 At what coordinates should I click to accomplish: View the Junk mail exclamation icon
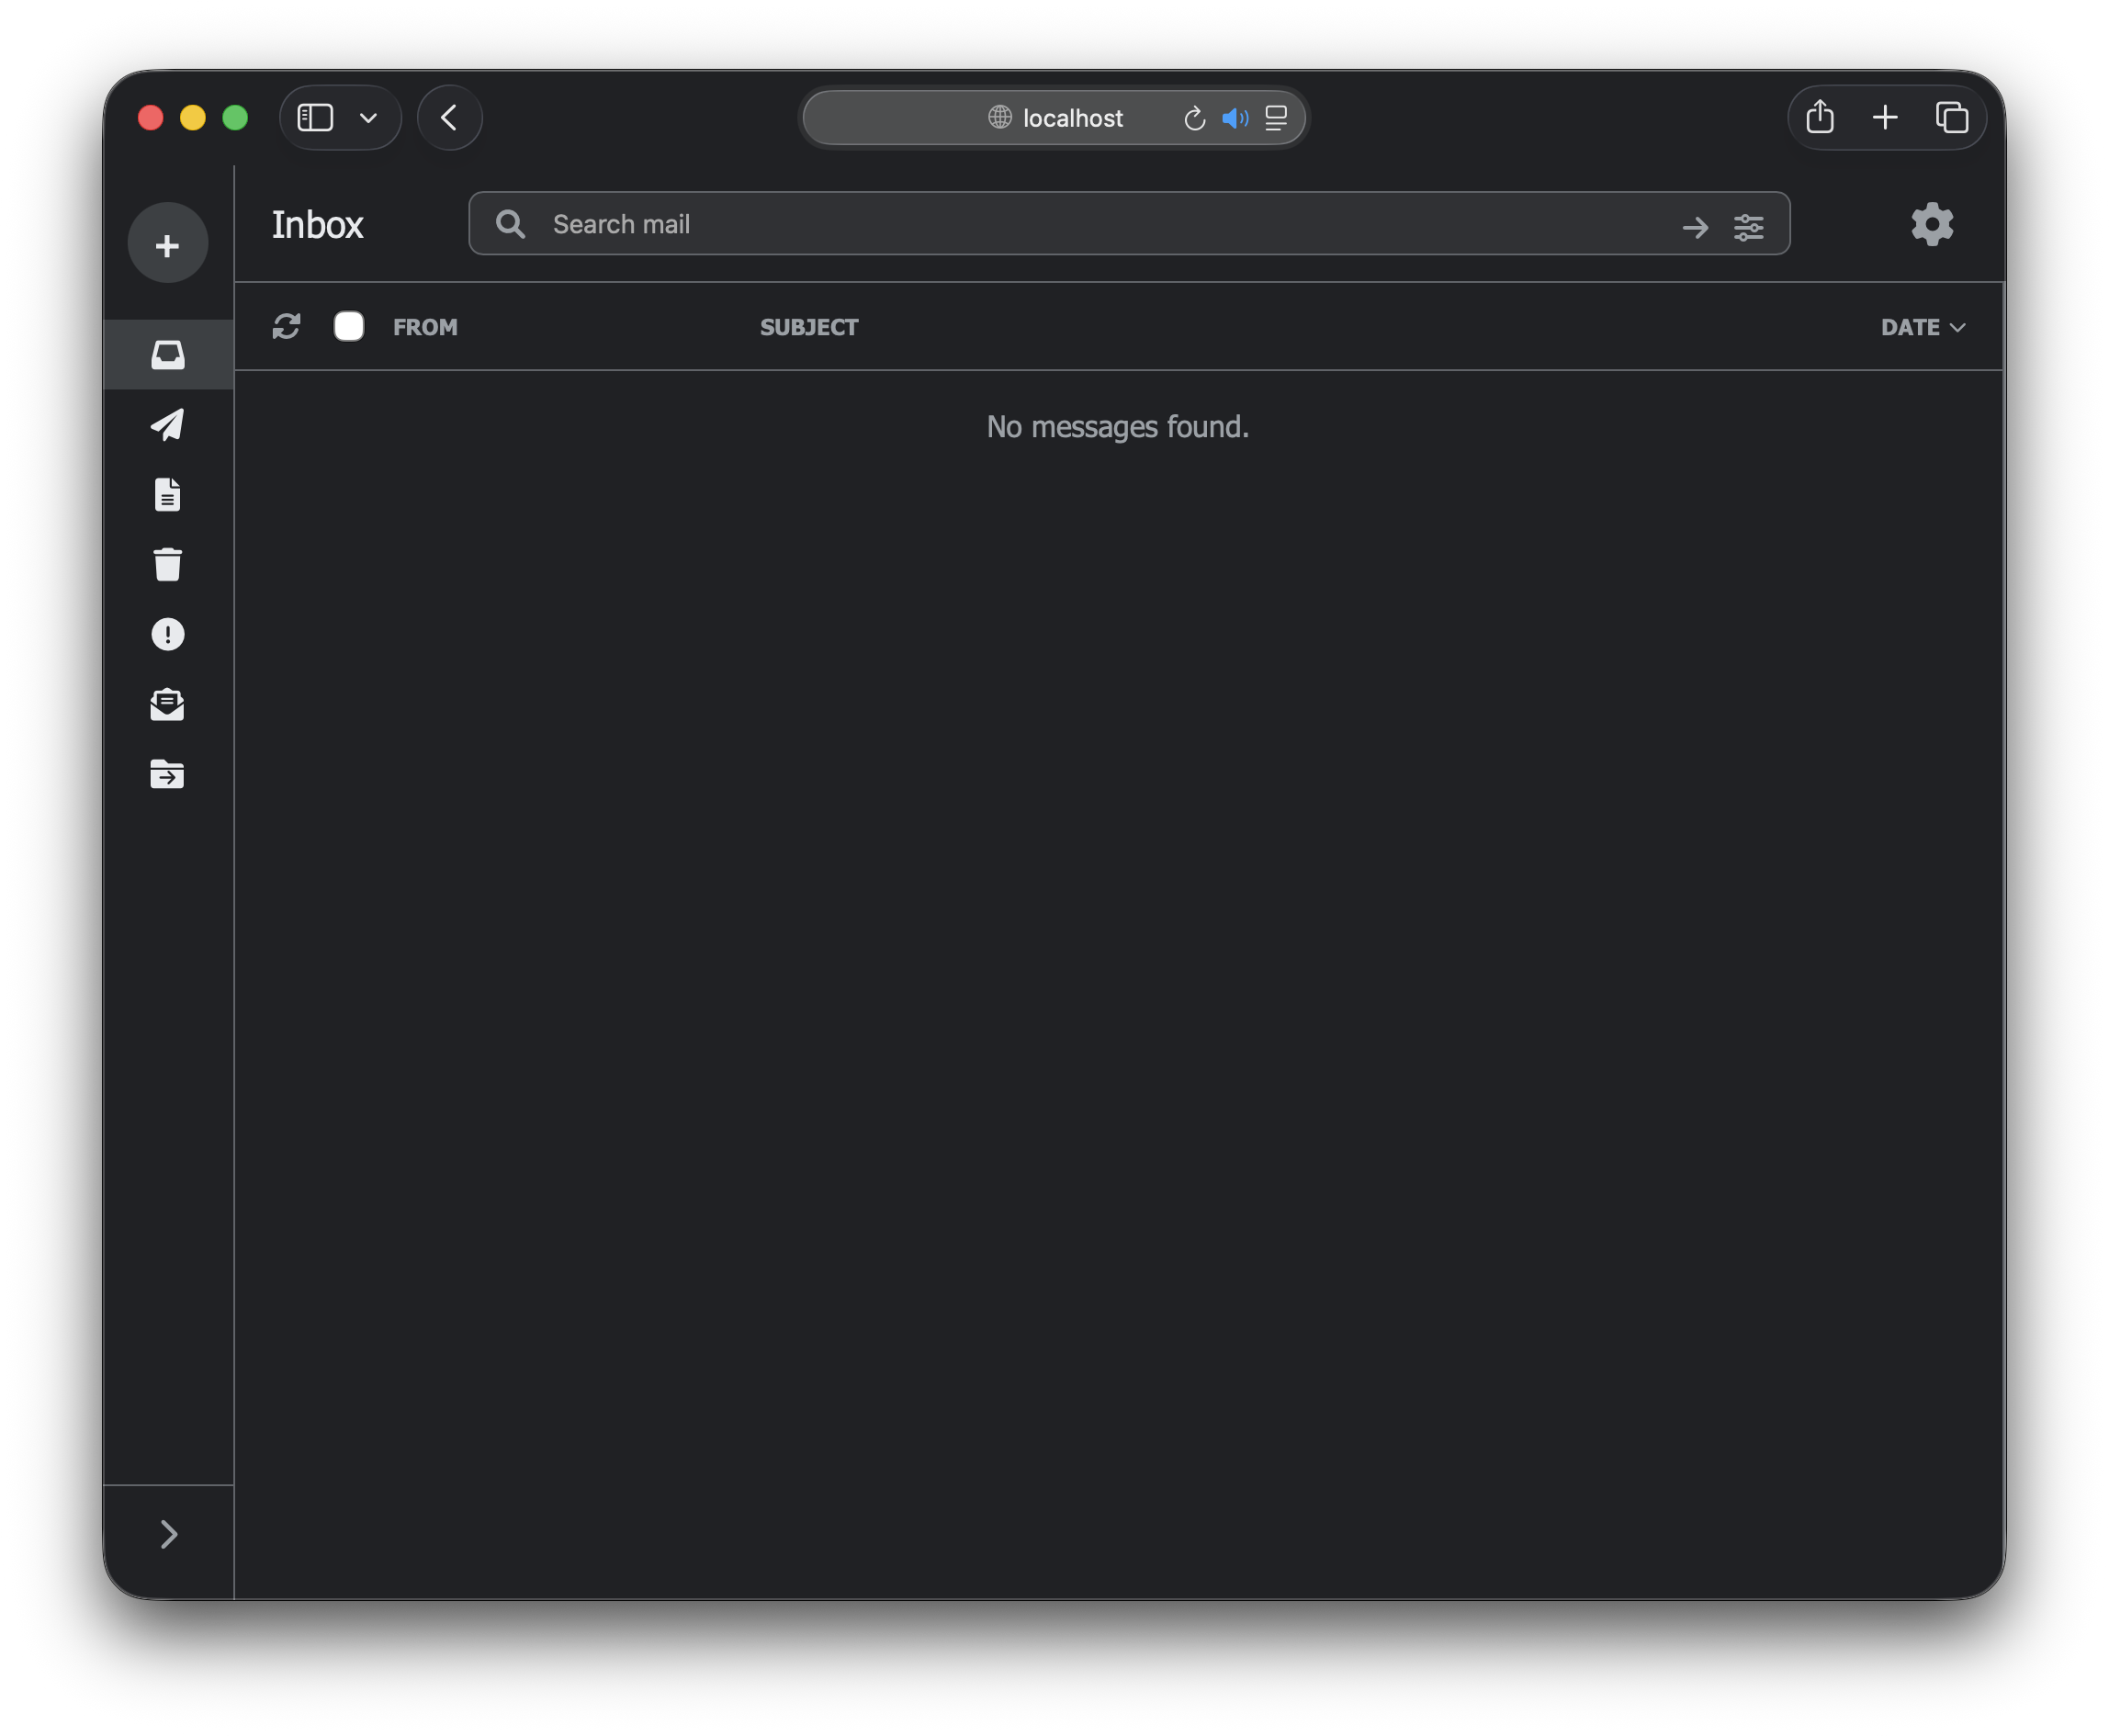click(x=168, y=634)
